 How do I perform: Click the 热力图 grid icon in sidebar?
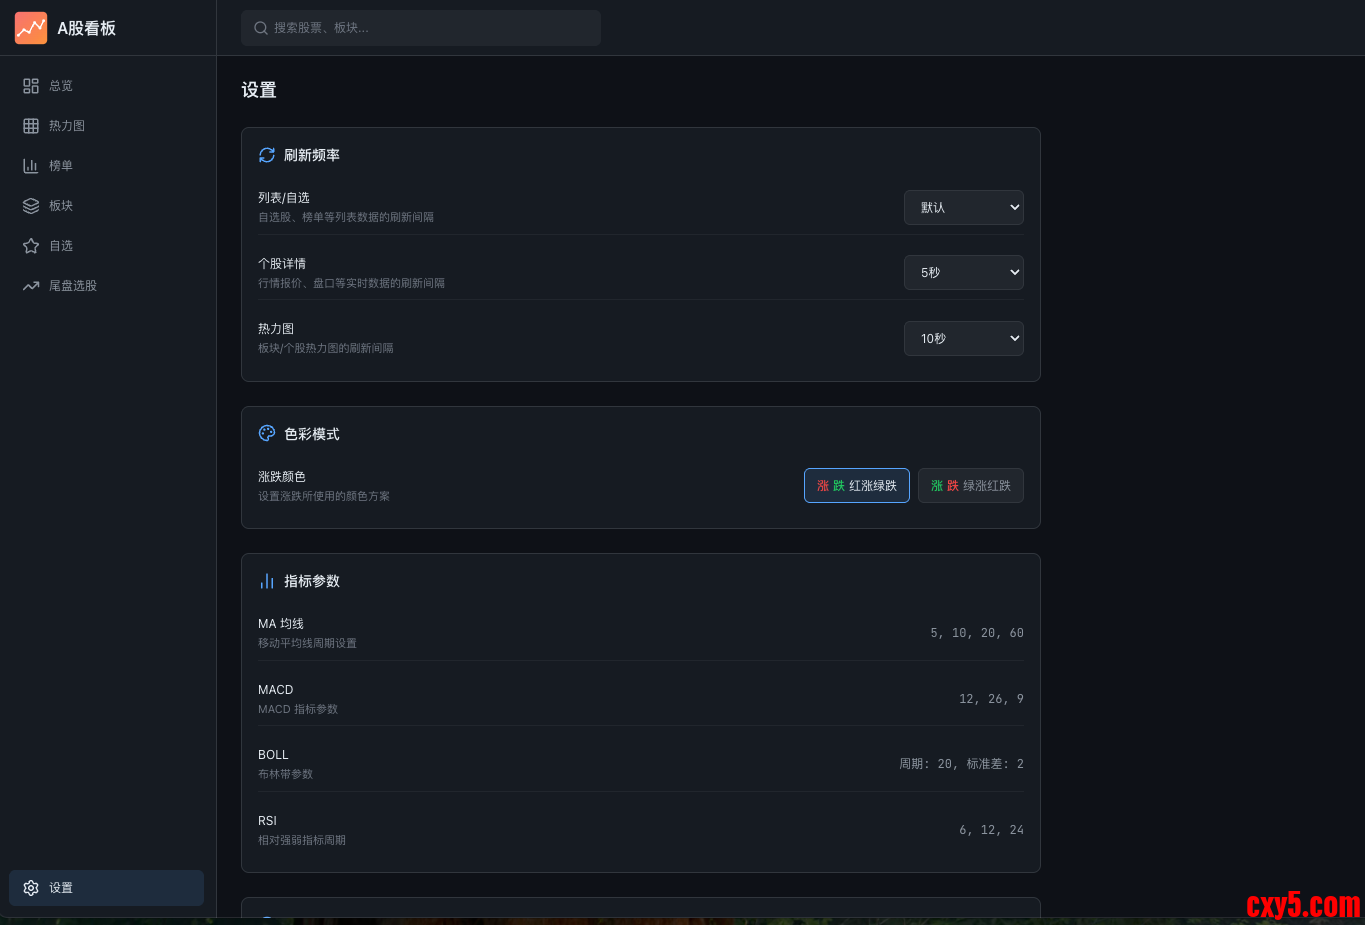pos(31,126)
